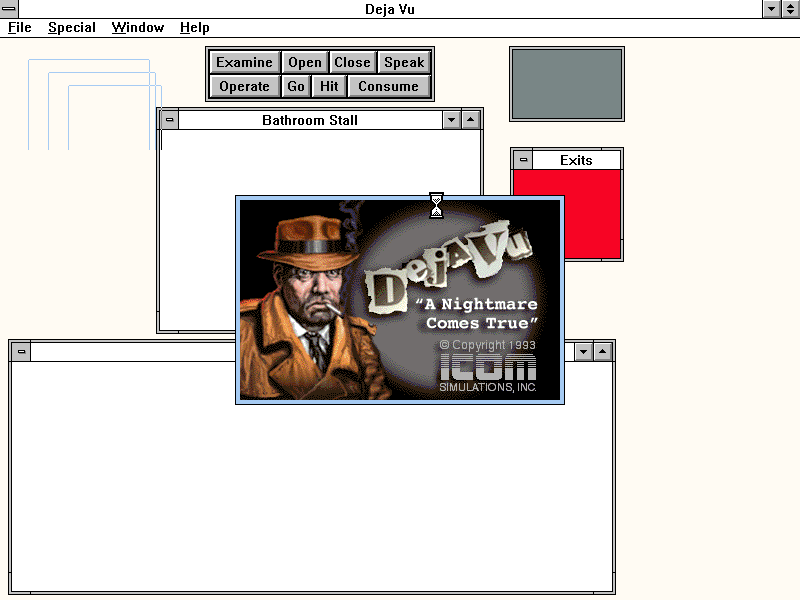The width and height of the screenshot is (800, 600).
Task: Click the gray self-portrait panel
Action: 567,84
